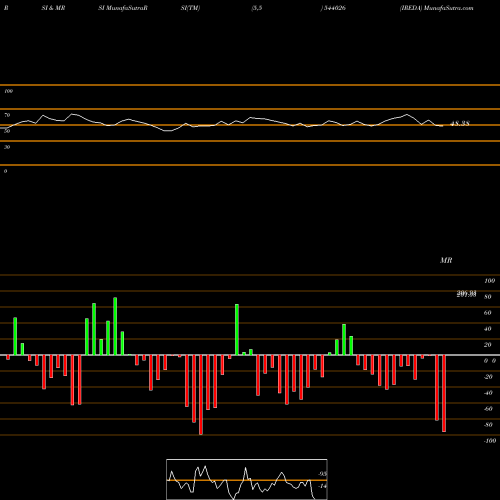500x500 pixels.
Task: Click the "-100" axis label on MR histogram
Action: [x=490, y=441]
